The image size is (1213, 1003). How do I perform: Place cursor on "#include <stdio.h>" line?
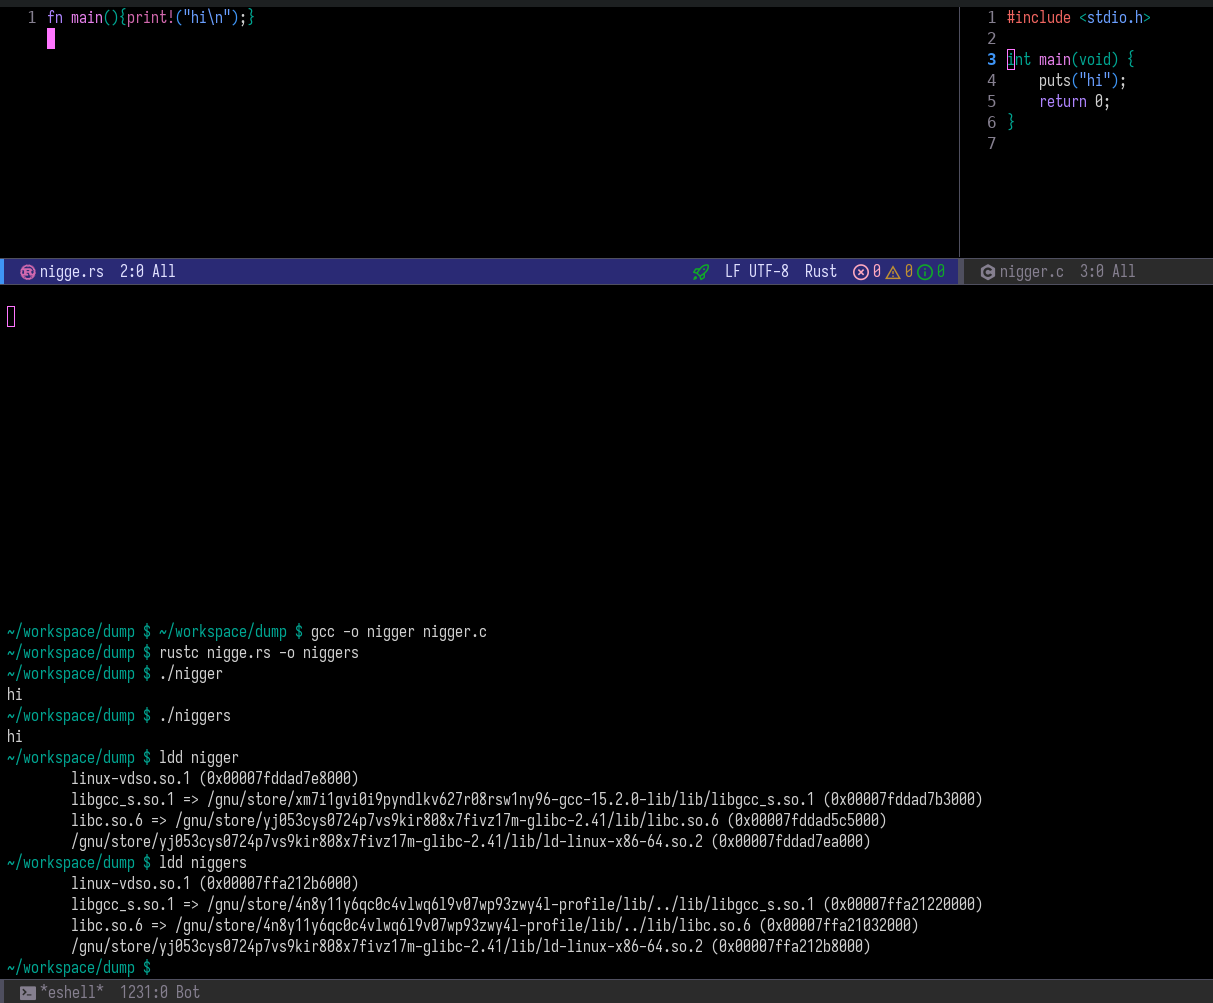pyautogui.click(x=1079, y=18)
